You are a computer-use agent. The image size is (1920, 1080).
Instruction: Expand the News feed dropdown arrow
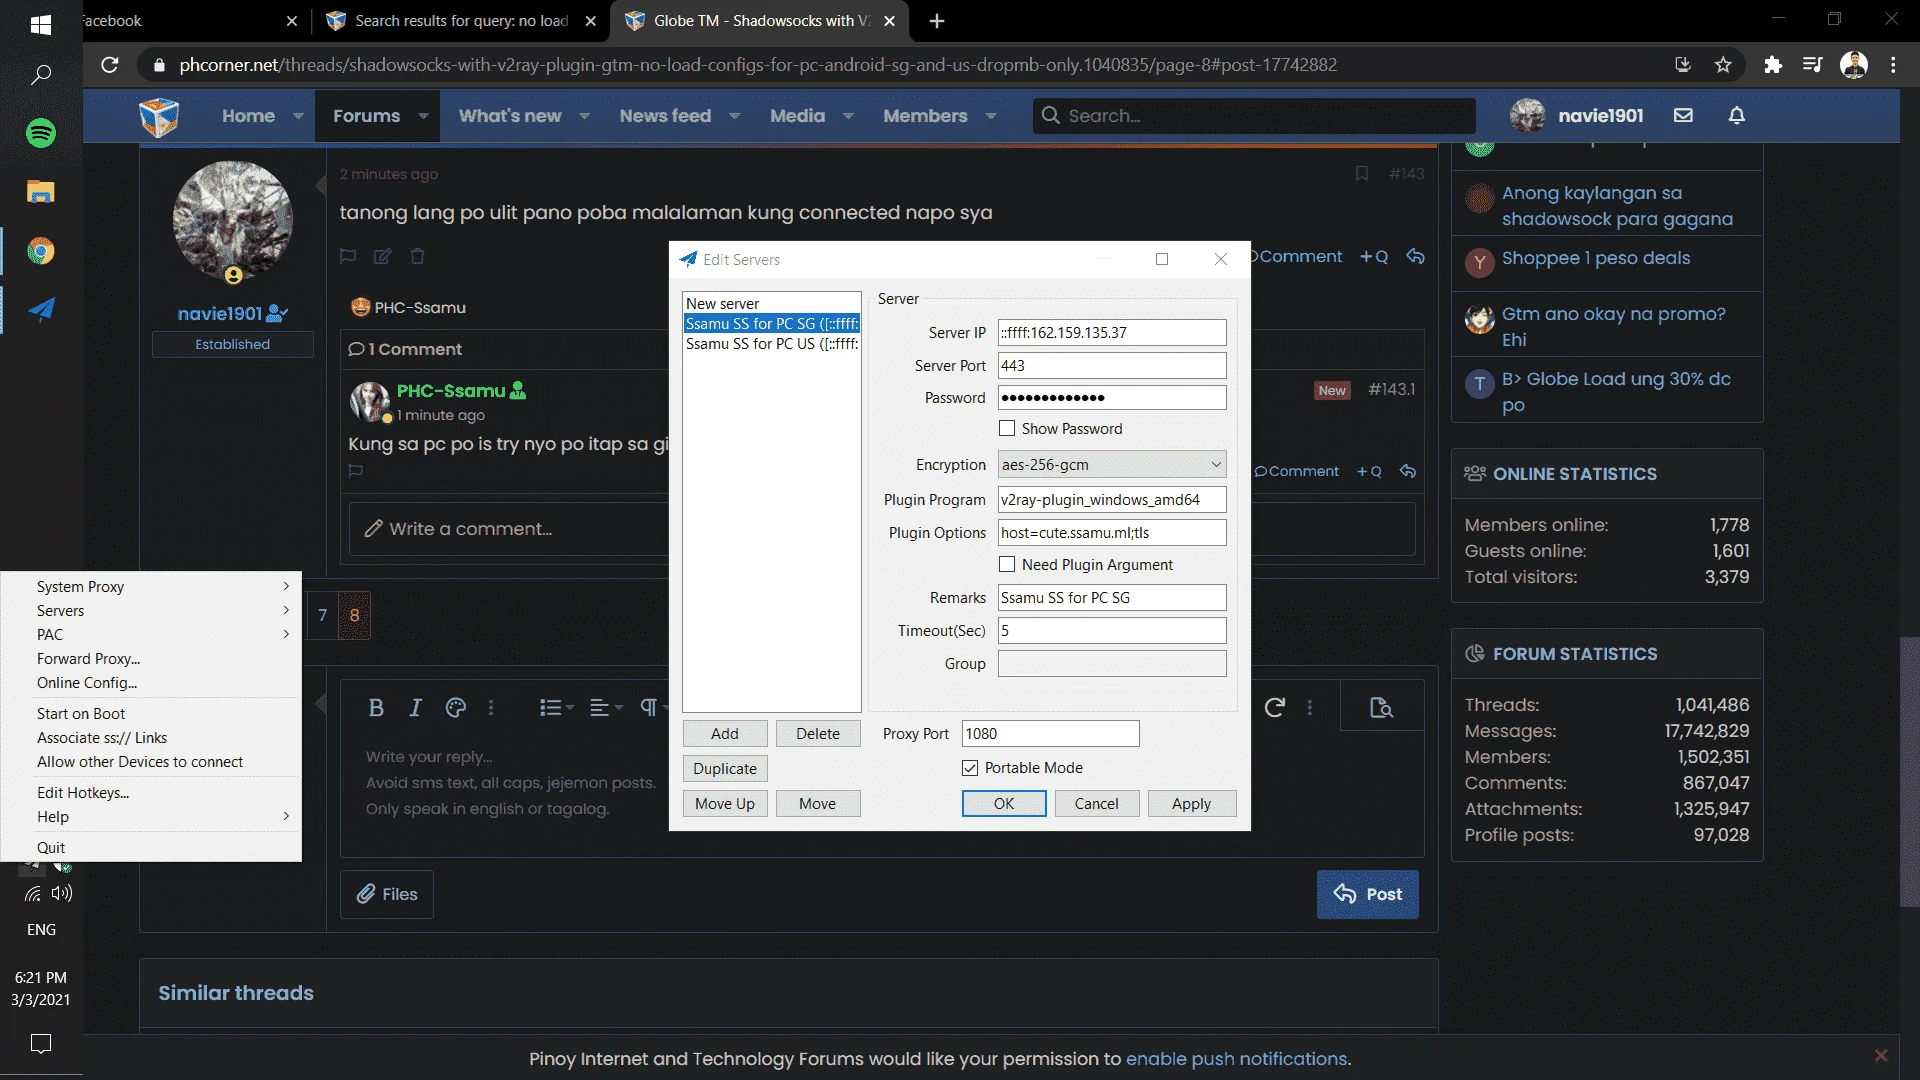734,116
